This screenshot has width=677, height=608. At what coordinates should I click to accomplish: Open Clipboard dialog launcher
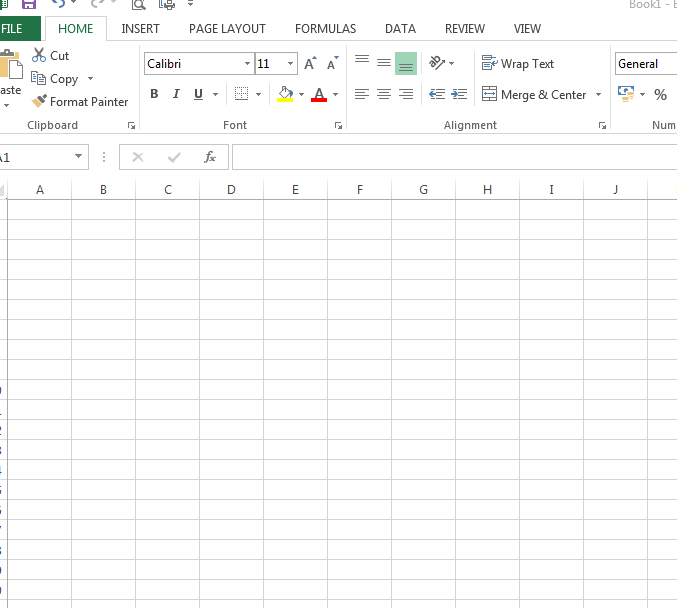[x=131, y=126]
